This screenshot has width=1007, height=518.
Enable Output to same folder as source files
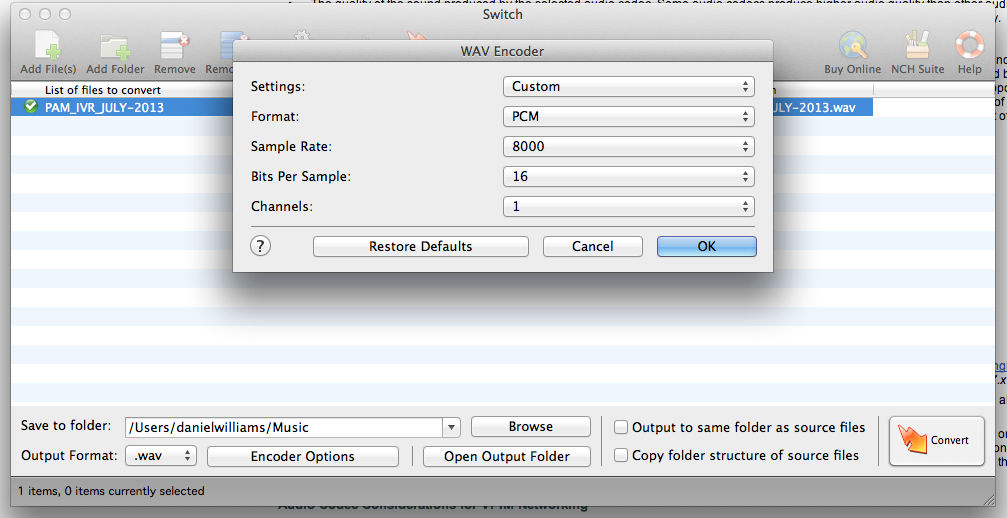[x=620, y=427]
